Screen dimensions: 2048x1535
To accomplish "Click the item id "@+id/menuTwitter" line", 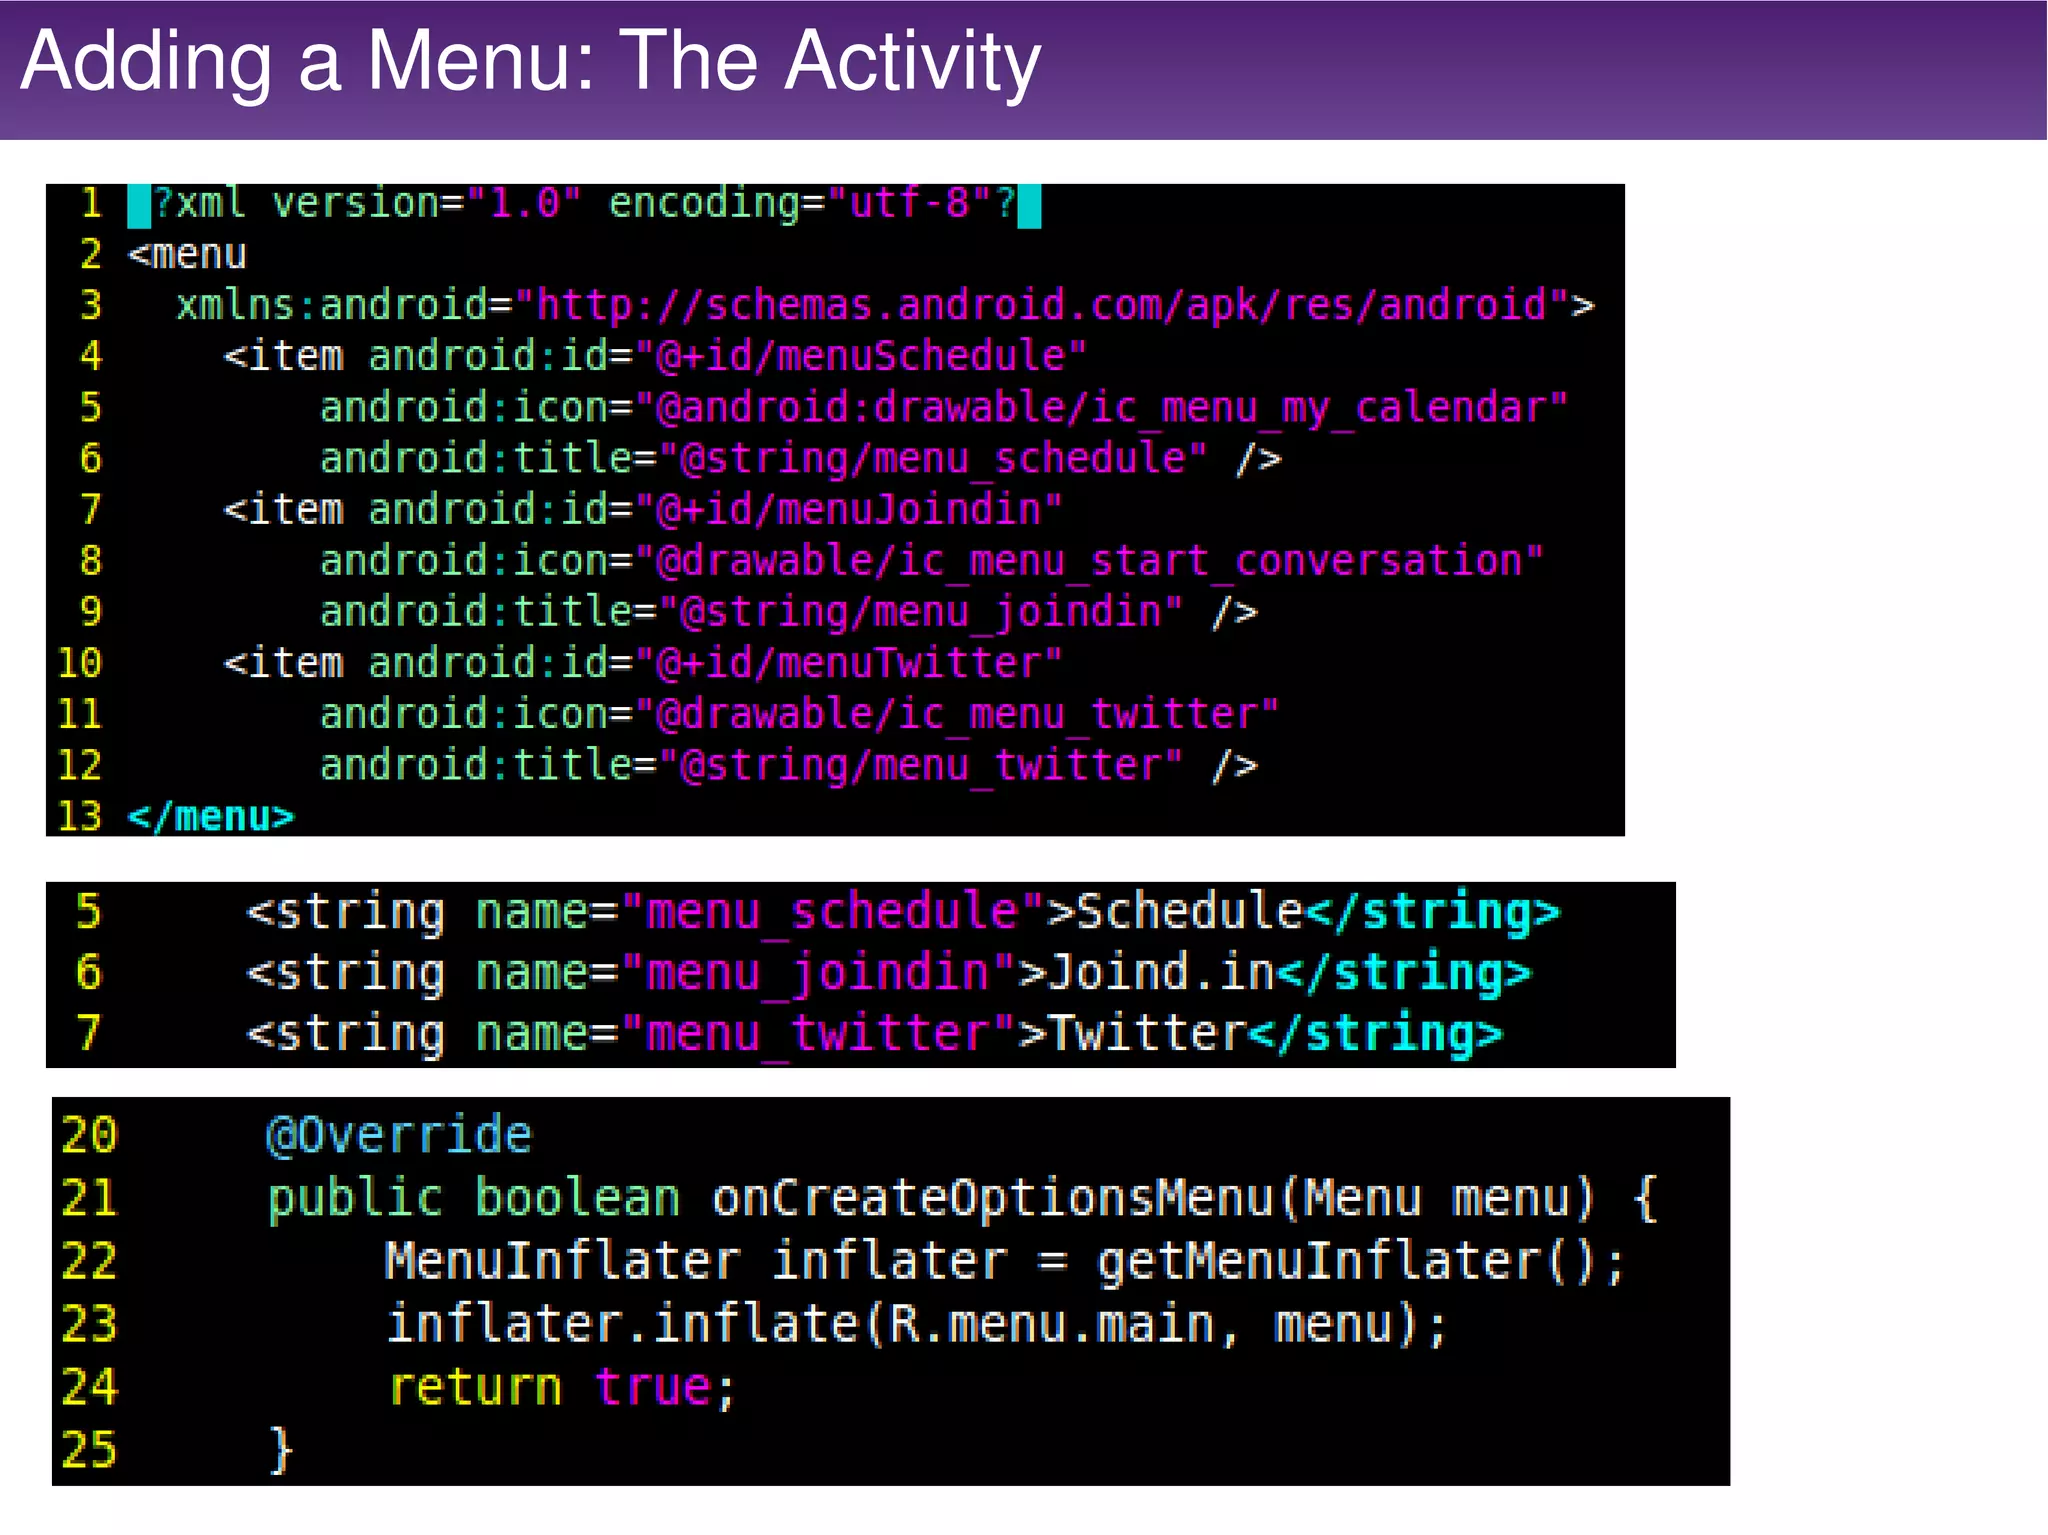I will pyautogui.click(x=642, y=663).
